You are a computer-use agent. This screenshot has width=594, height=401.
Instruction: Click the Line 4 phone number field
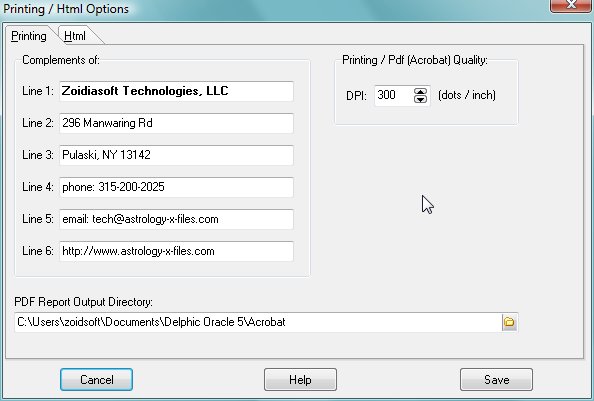click(x=176, y=187)
